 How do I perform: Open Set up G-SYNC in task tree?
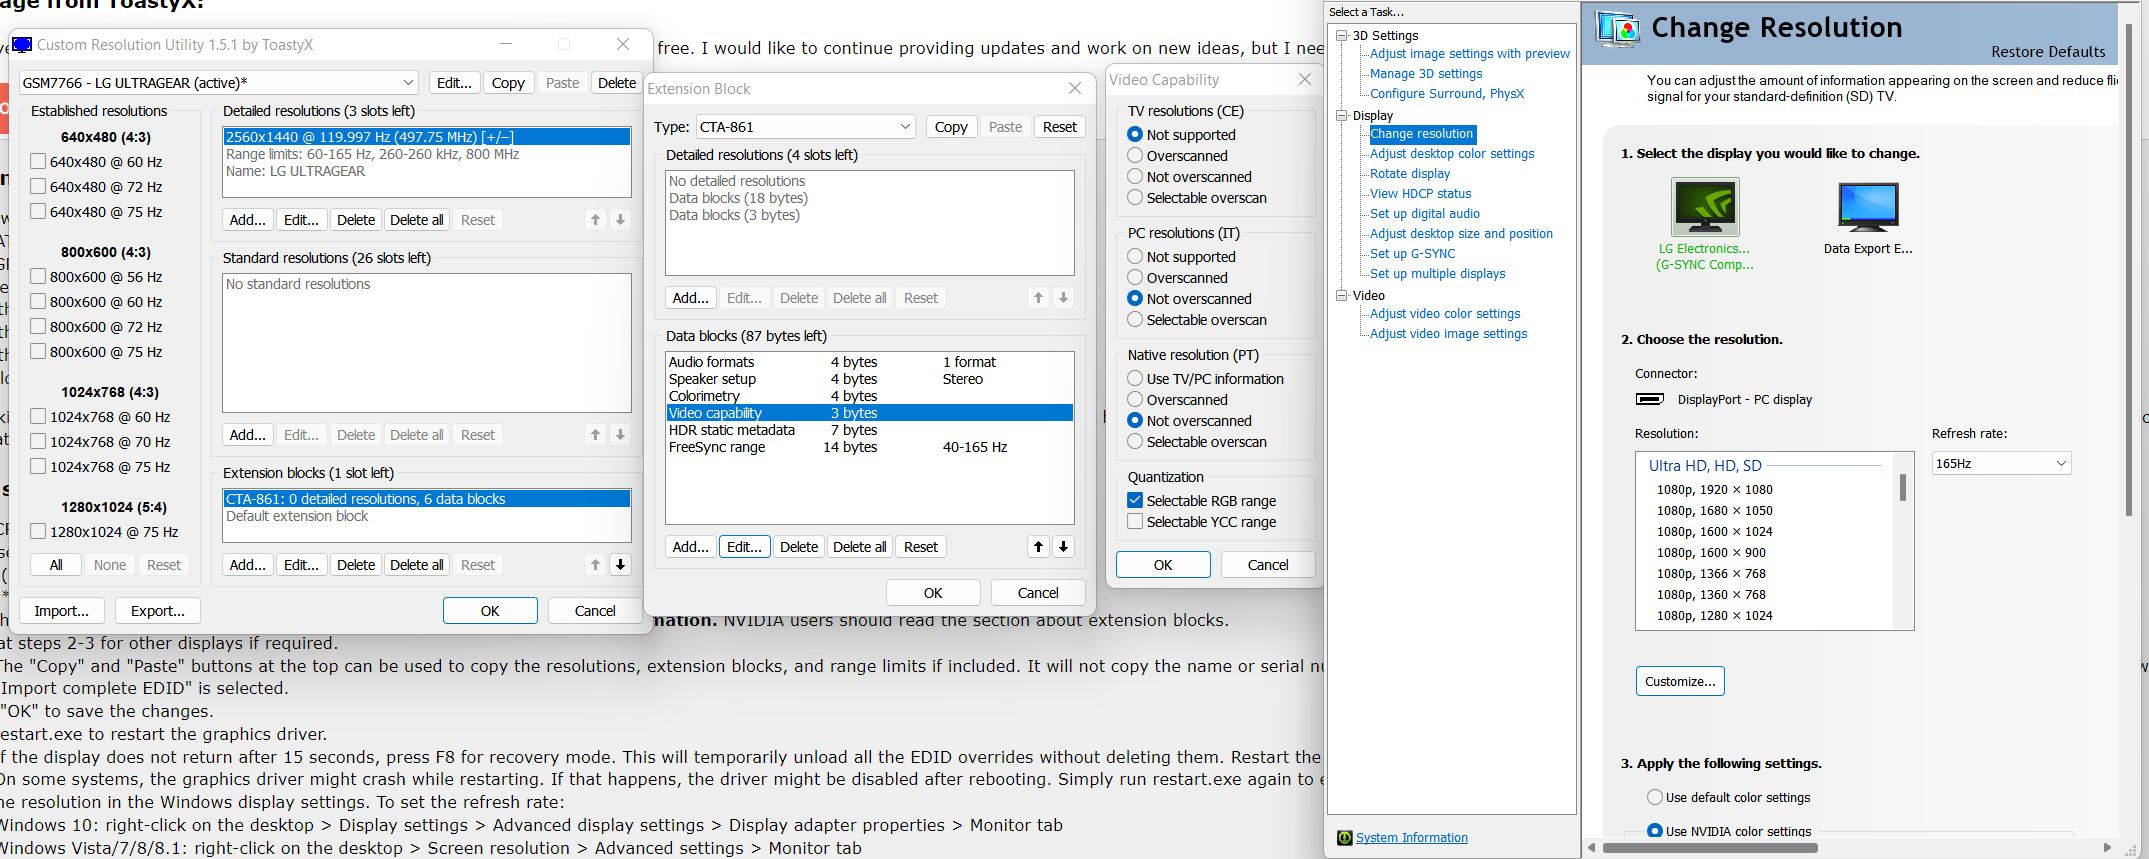[x=1412, y=254]
